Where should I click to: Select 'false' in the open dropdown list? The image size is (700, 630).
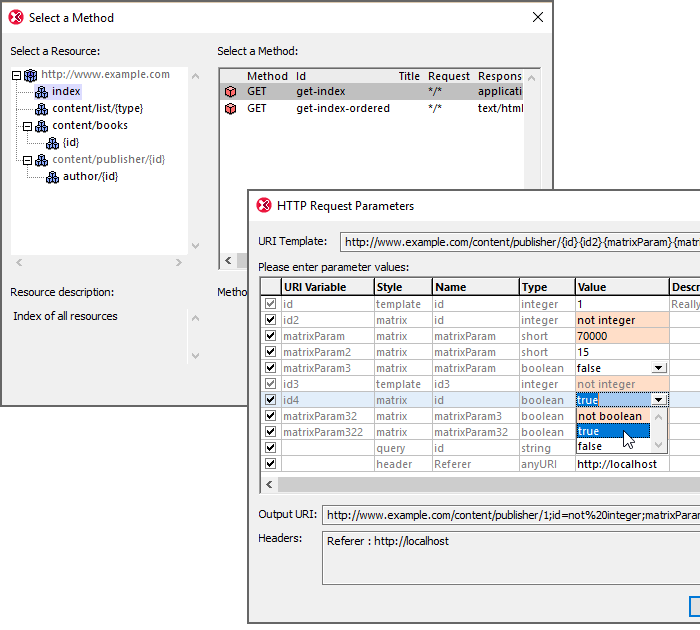pyautogui.click(x=590, y=447)
